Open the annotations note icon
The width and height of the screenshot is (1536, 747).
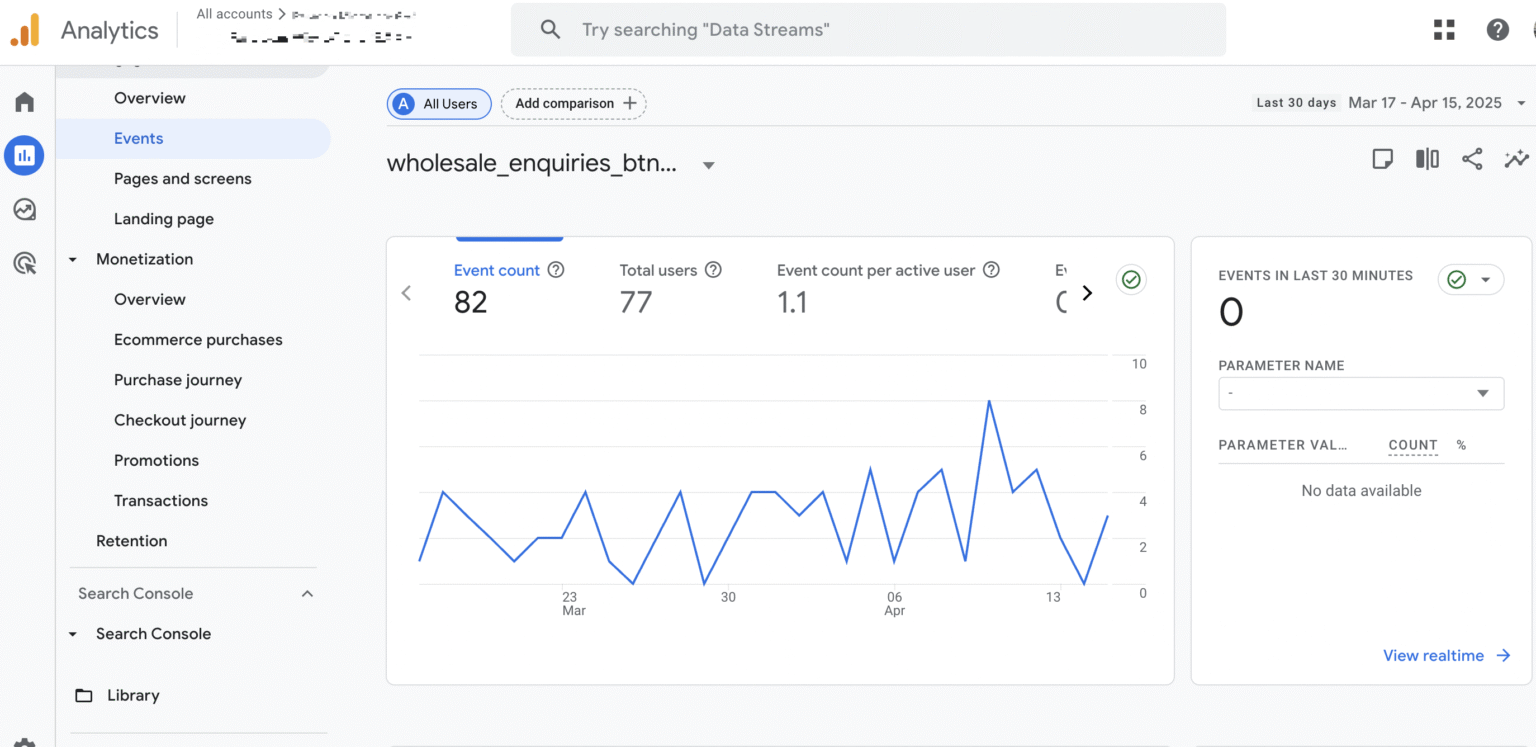coord(1382,159)
